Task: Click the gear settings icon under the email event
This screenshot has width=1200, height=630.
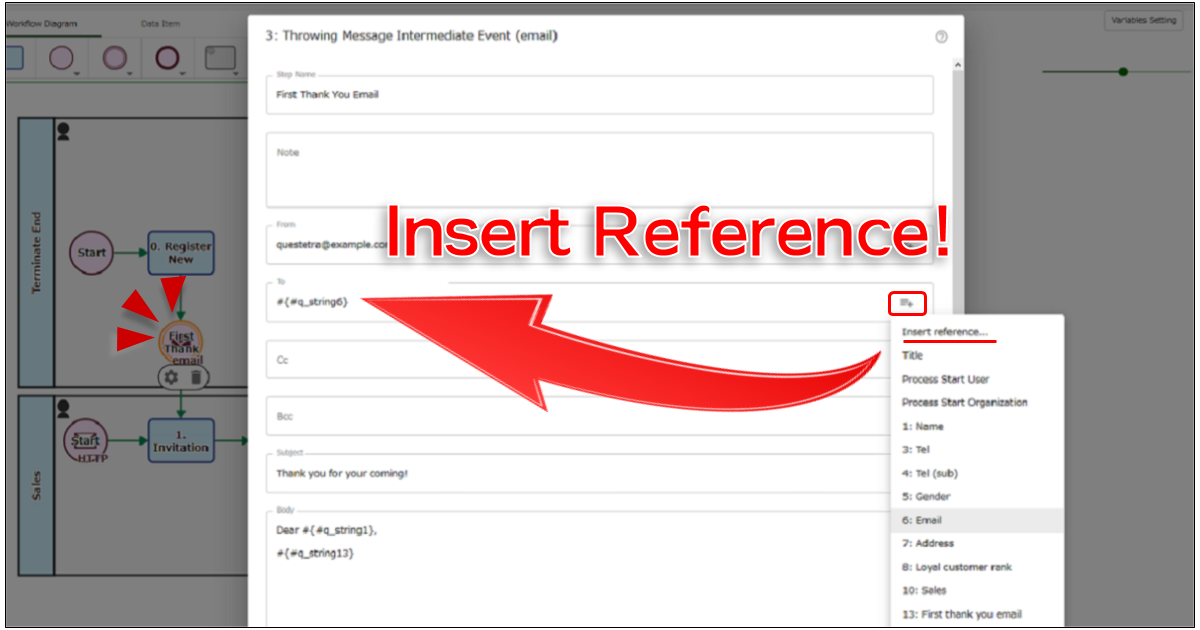Action: 171,377
